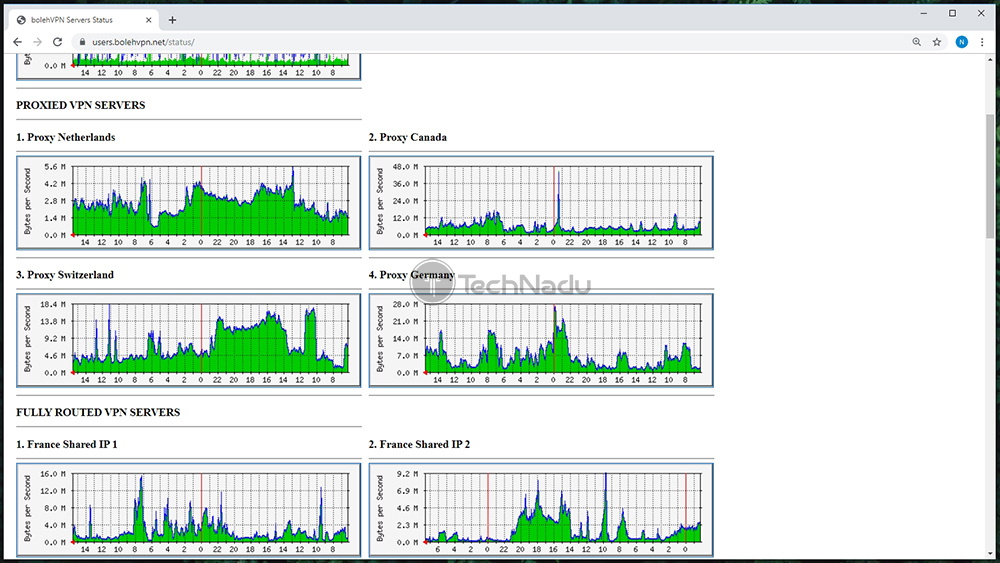Click the Proxy Netherlands traffic graph
Image resolution: width=1000 pixels, height=563 pixels.
point(188,203)
